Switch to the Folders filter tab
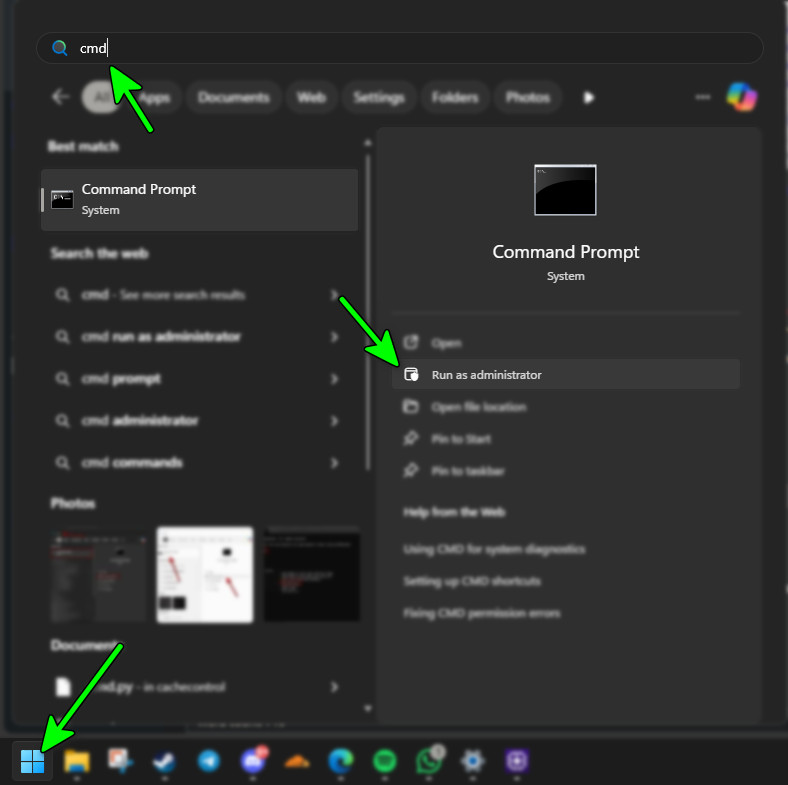Image resolution: width=788 pixels, height=785 pixels. pos(455,97)
